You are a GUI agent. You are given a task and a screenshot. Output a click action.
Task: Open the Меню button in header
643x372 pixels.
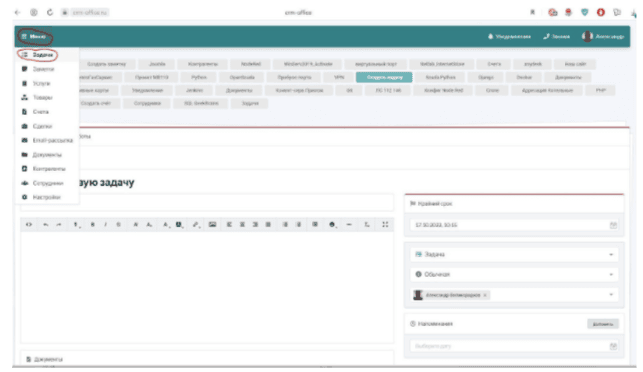[34, 37]
